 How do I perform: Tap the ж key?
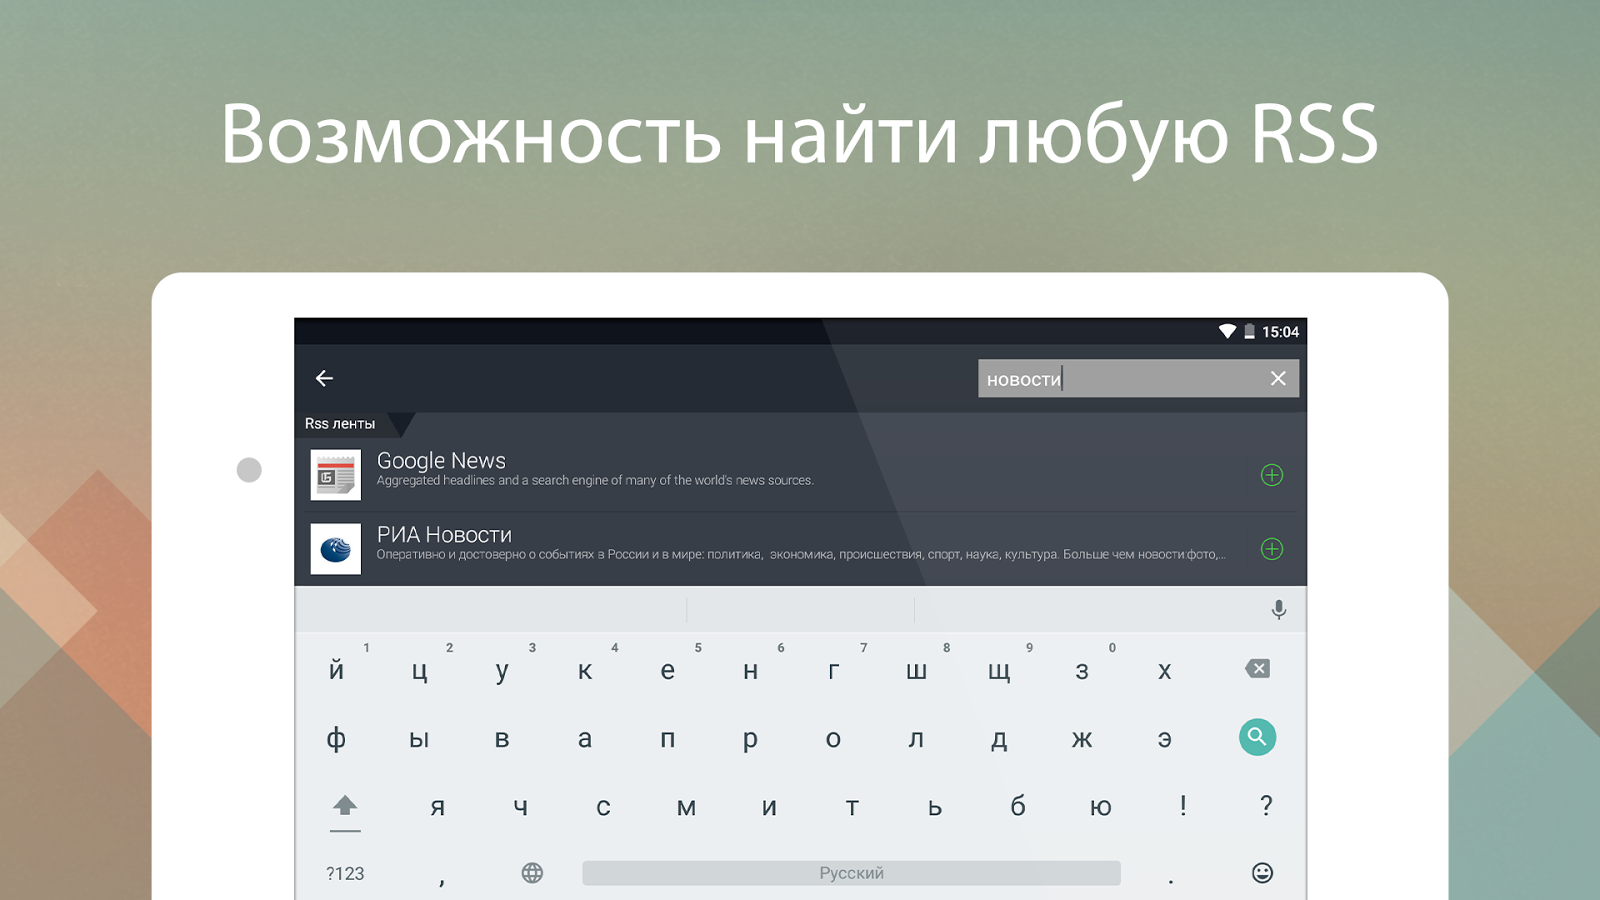1082,739
